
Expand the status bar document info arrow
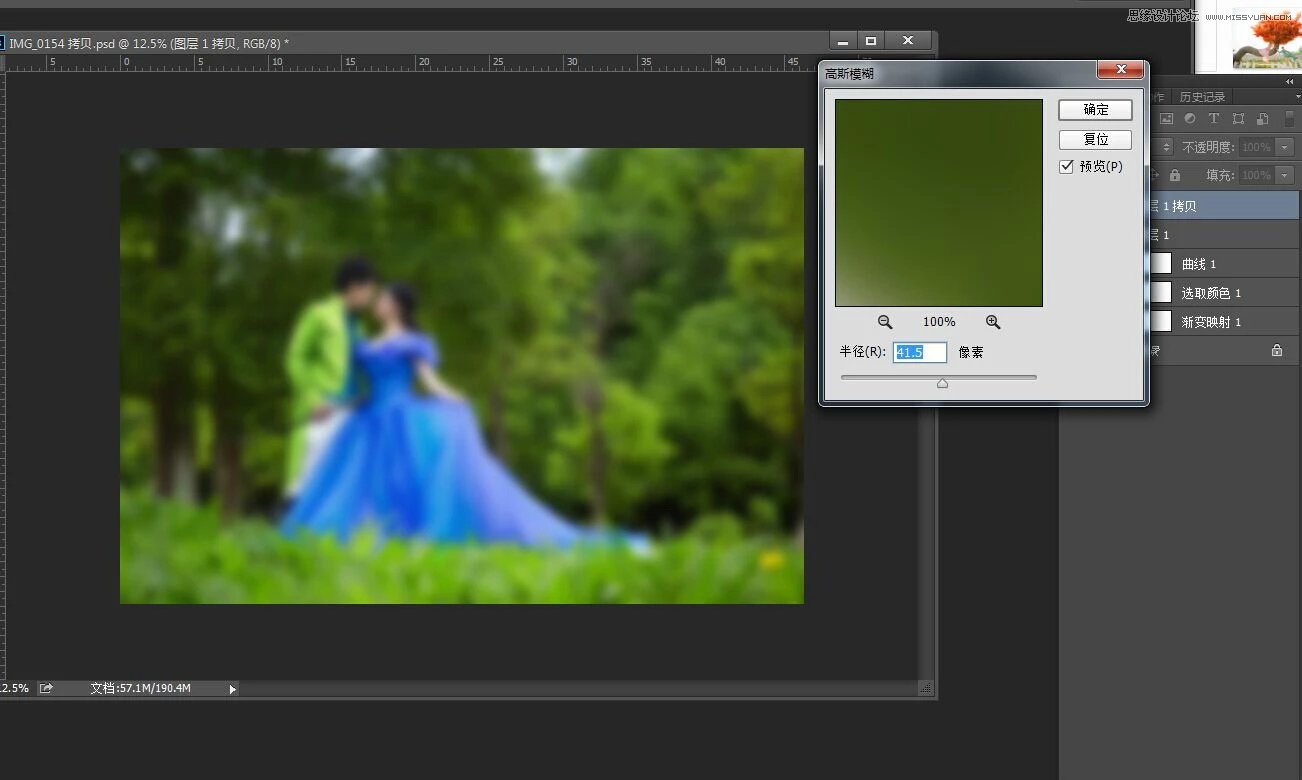(232, 689)
